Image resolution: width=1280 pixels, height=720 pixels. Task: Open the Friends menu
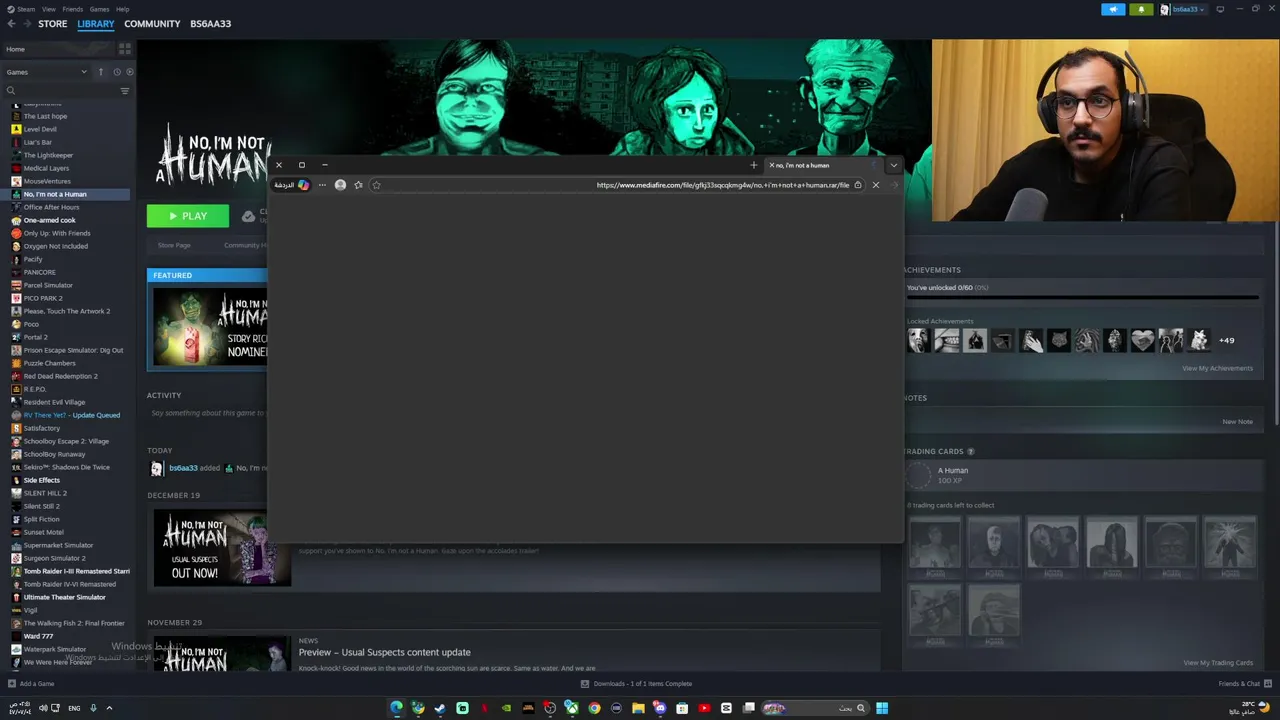[x=73, y=9]
